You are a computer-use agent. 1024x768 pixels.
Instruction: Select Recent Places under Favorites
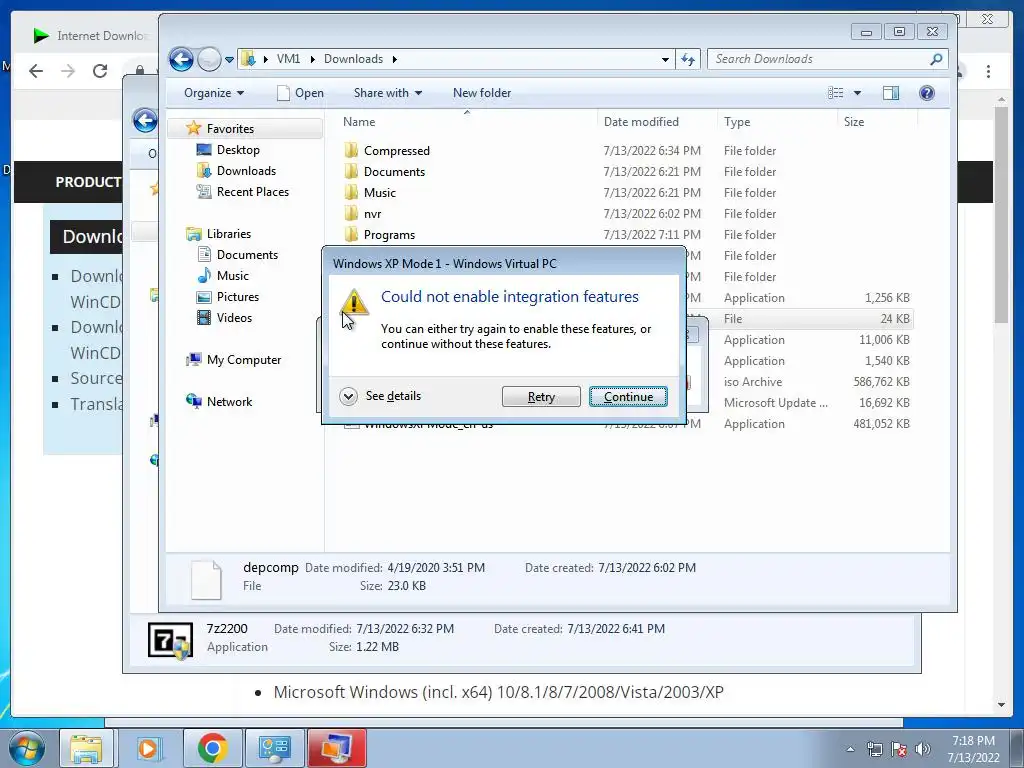click(x=253, y=191)
